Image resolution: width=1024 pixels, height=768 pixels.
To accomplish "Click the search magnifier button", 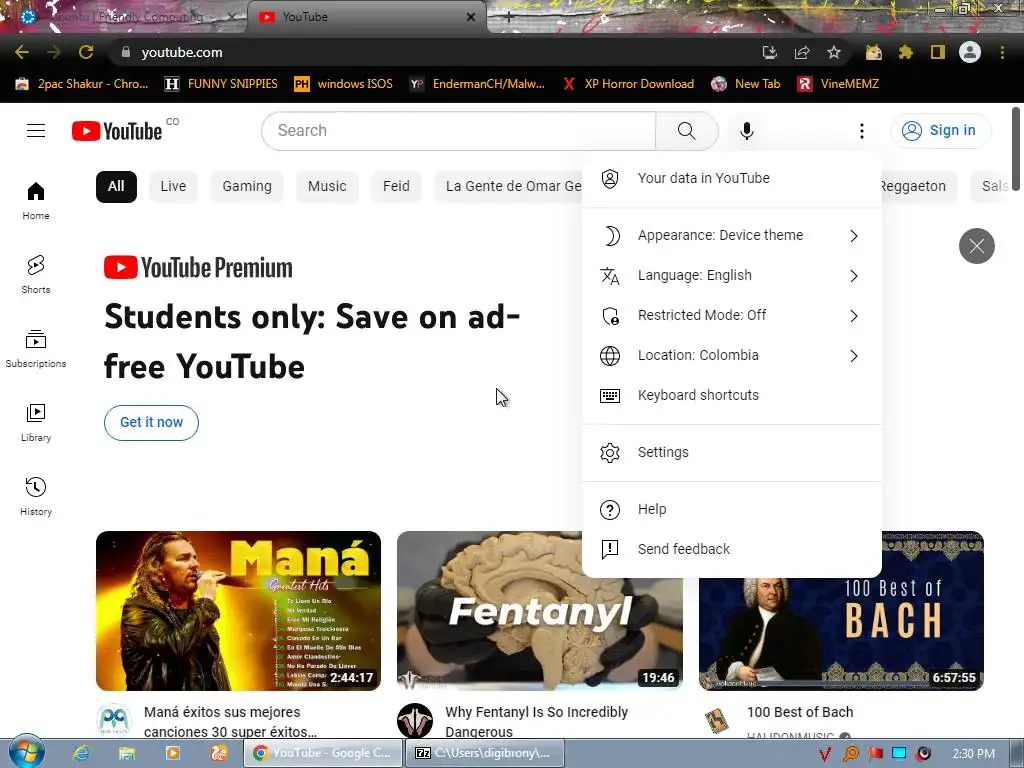I will [686, 131].
